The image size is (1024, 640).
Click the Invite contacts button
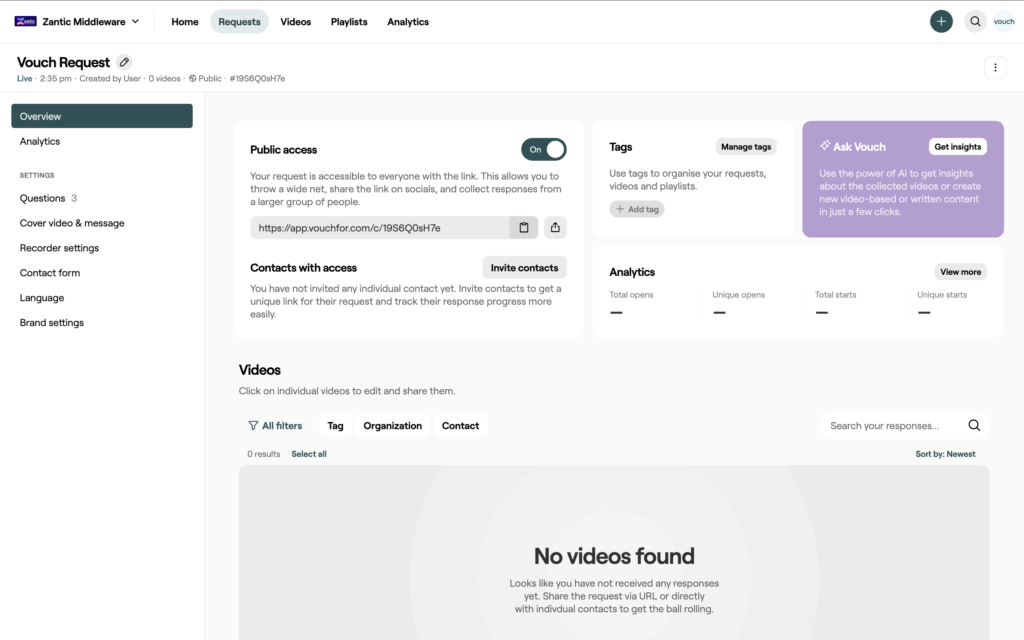pos(524,268)
